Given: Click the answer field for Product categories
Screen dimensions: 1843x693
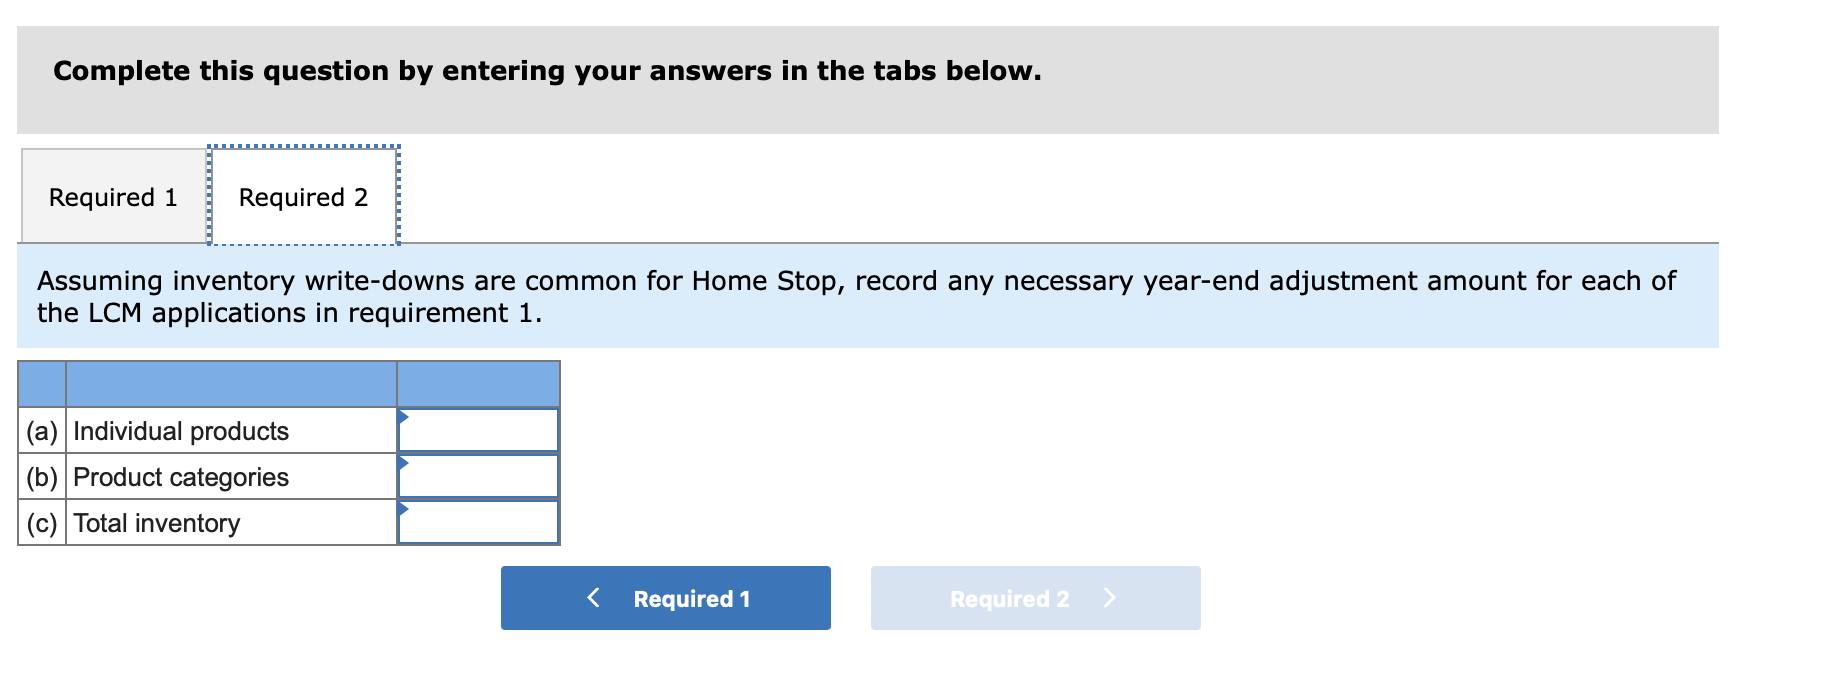Looking at the screenshot, I should coord(480,475).
